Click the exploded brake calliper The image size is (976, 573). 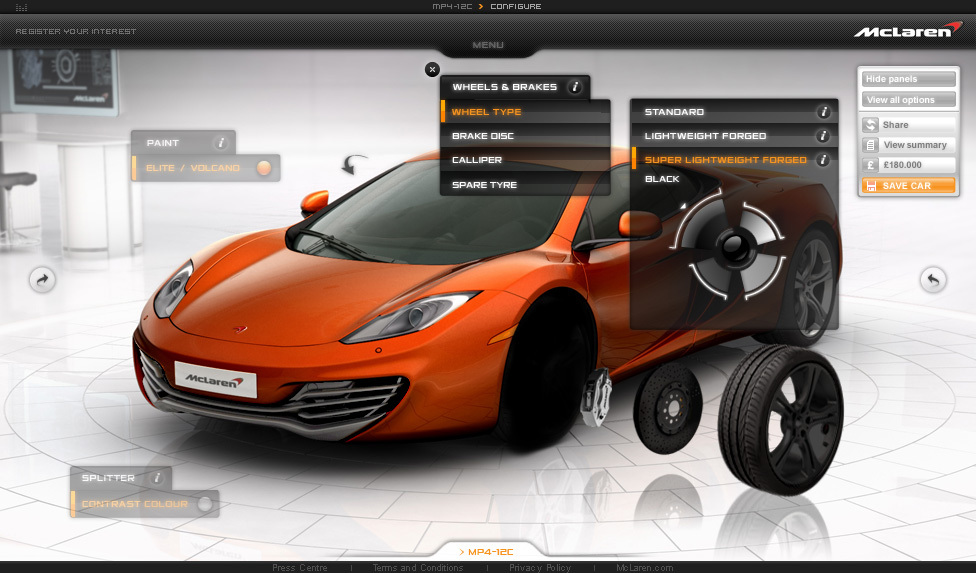[x=596, y=397]
